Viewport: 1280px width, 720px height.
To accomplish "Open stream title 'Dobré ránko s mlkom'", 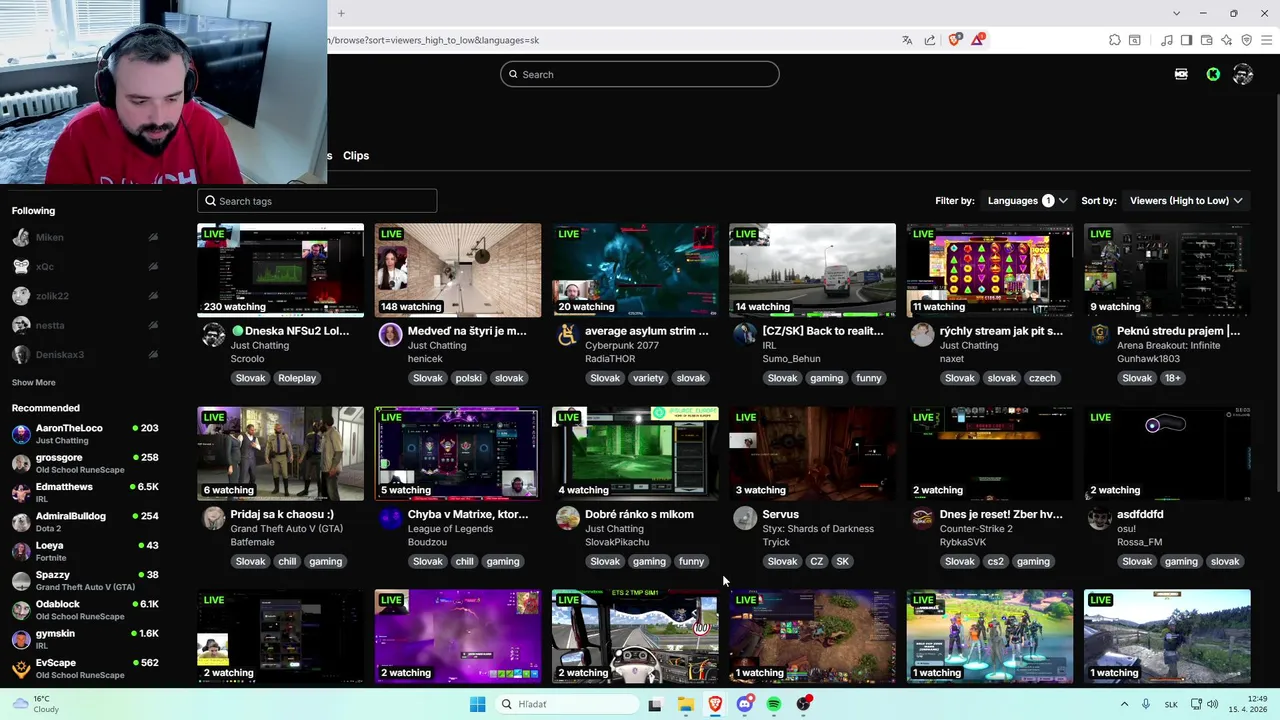I will click(x=639, y=514).
